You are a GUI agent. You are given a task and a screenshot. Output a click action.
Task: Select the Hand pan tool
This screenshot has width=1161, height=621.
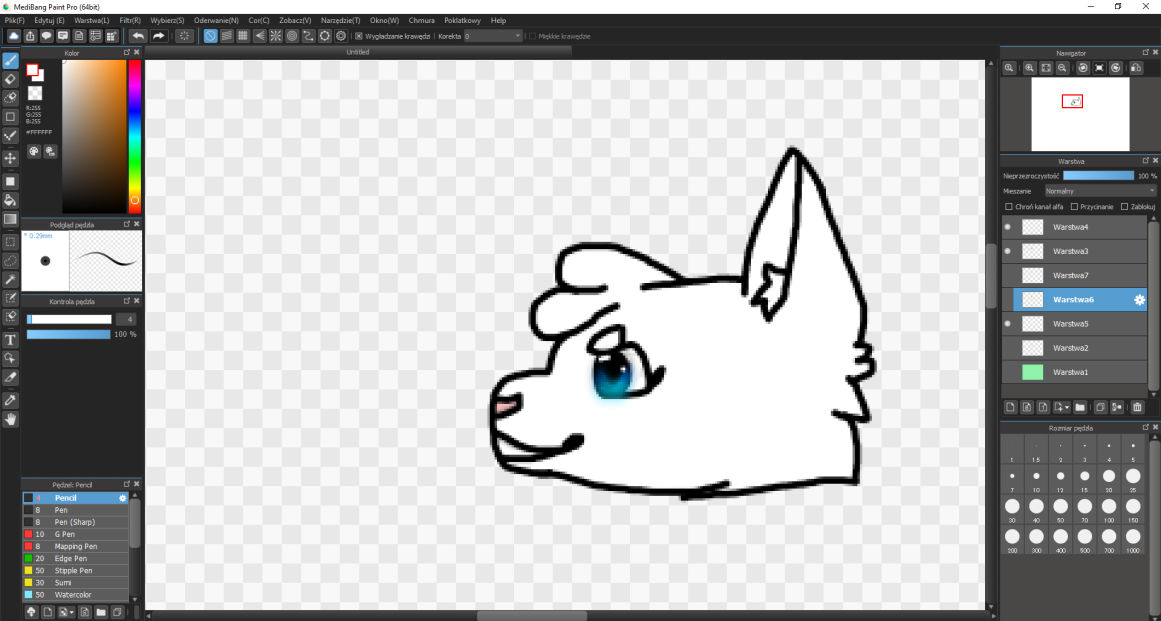(10, 419)
